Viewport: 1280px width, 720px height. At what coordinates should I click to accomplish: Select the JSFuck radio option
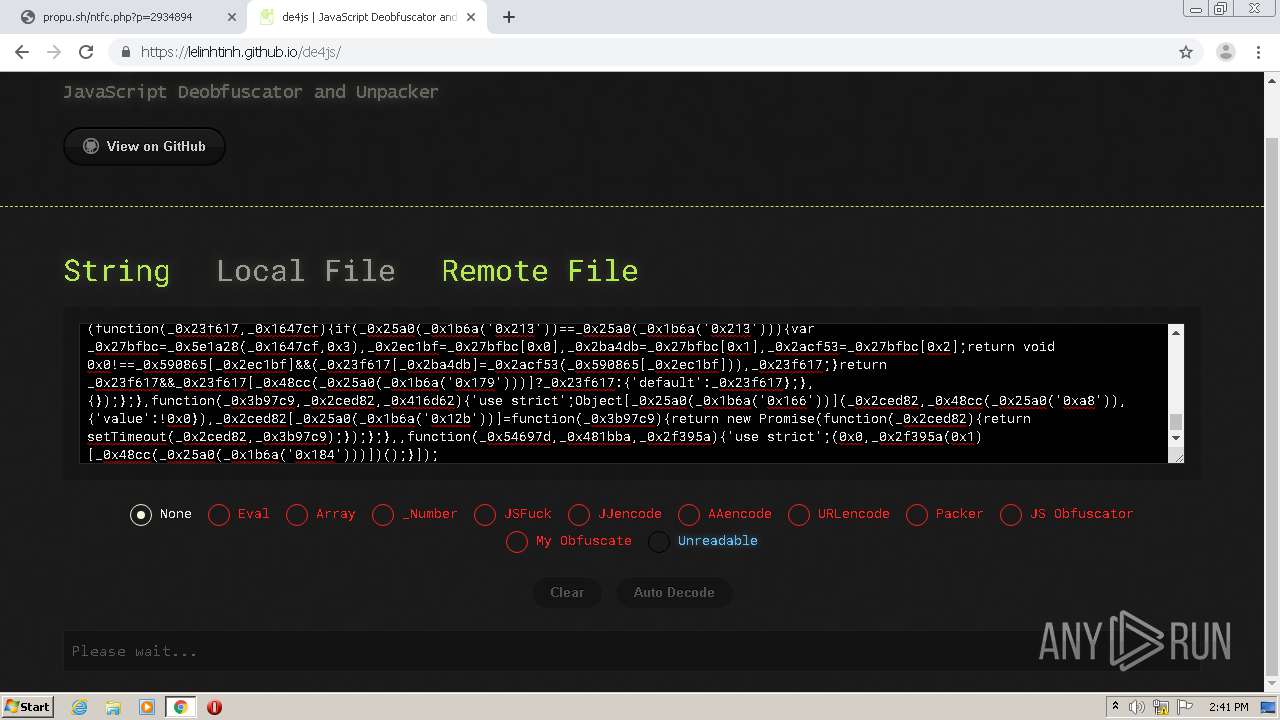(485, 514)
